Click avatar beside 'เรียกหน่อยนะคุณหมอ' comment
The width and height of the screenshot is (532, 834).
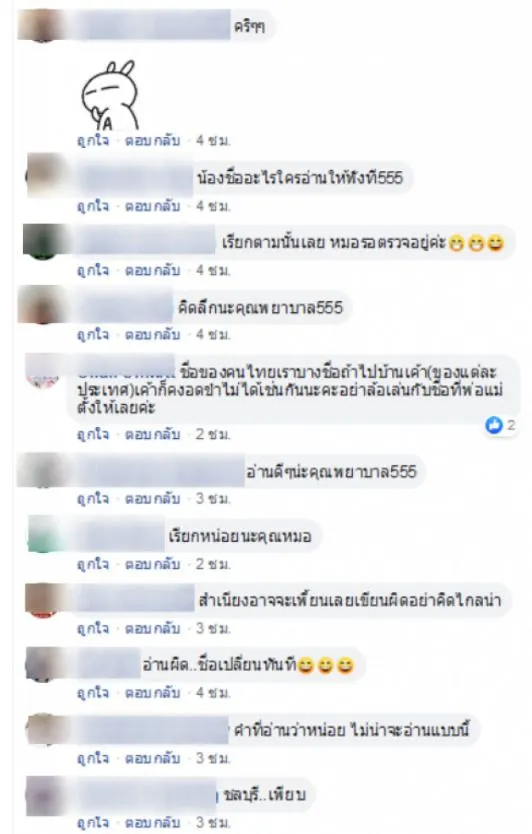click(x=47, y=534)
